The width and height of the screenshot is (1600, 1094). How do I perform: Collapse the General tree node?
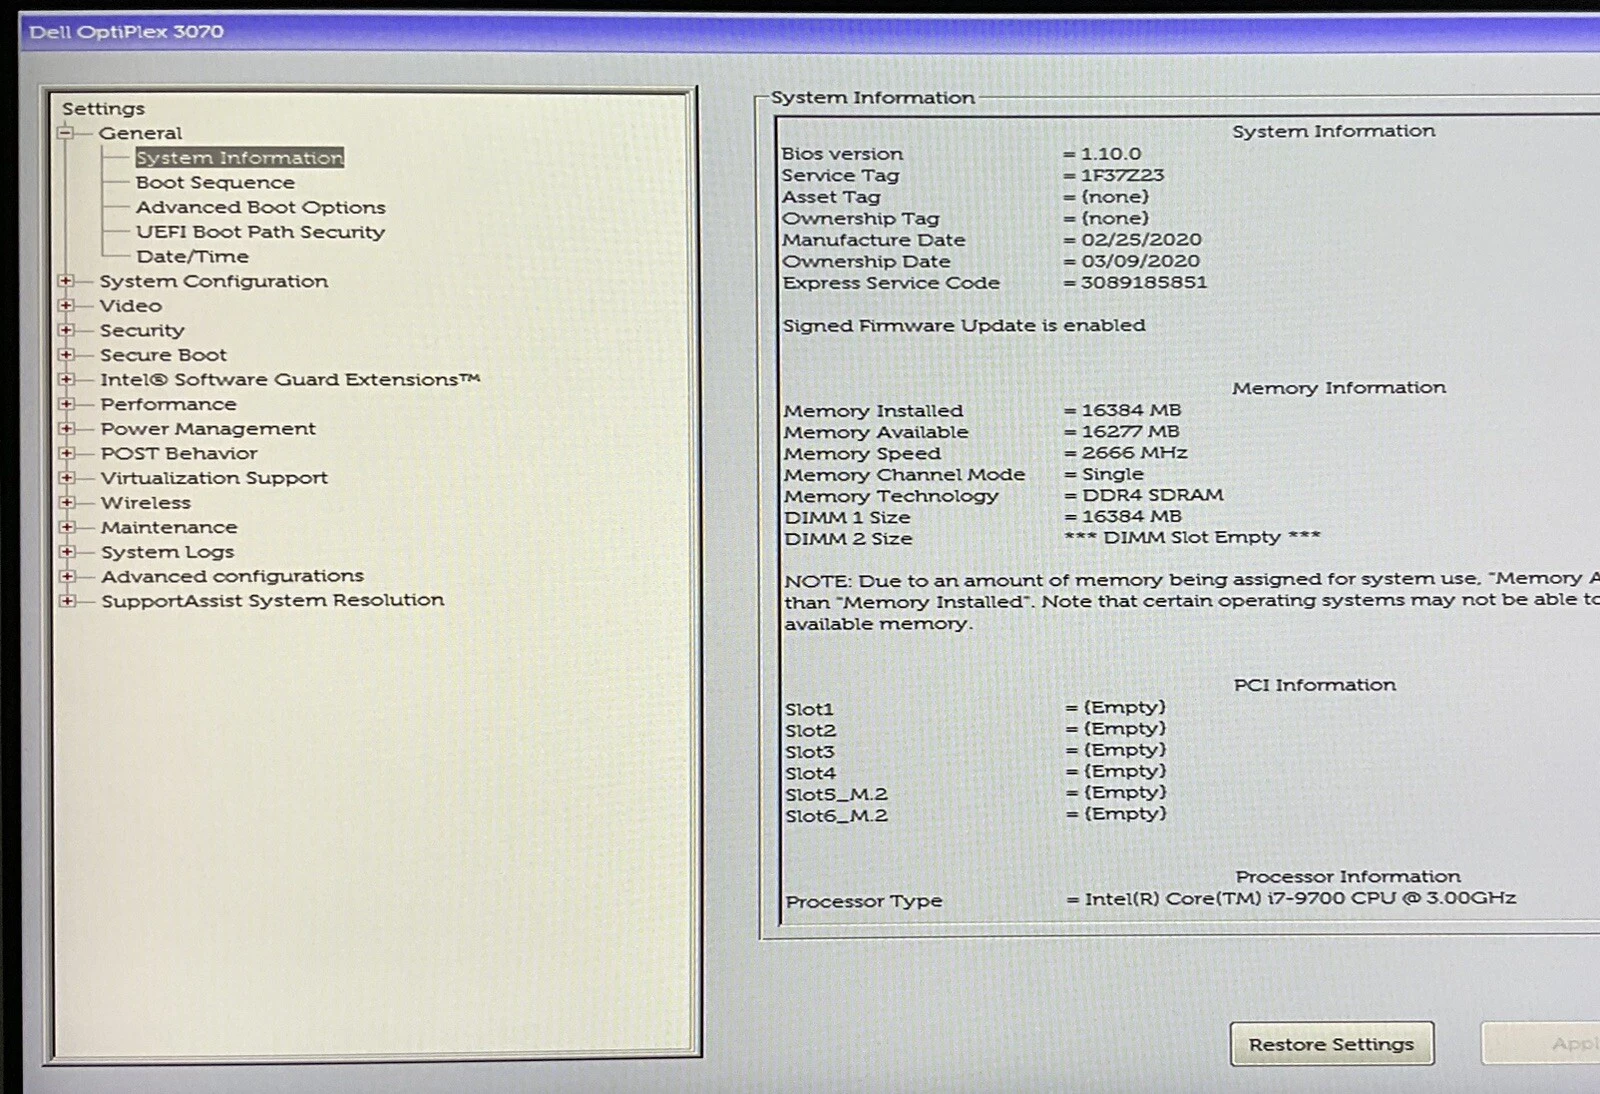click(66, 132)
